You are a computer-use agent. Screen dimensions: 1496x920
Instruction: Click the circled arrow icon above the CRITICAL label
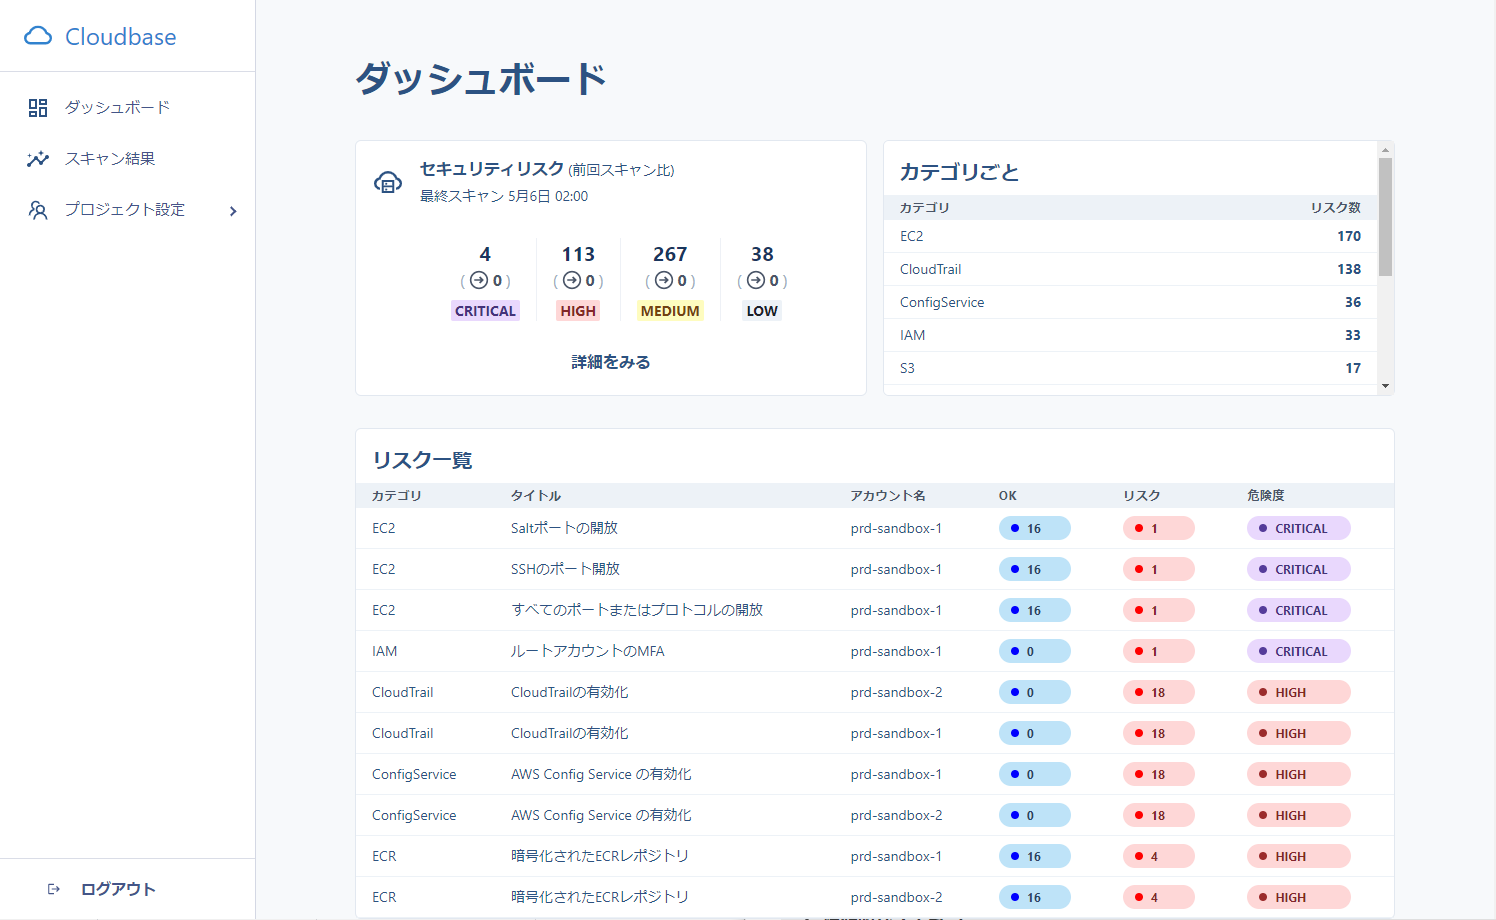coord(479,281)
